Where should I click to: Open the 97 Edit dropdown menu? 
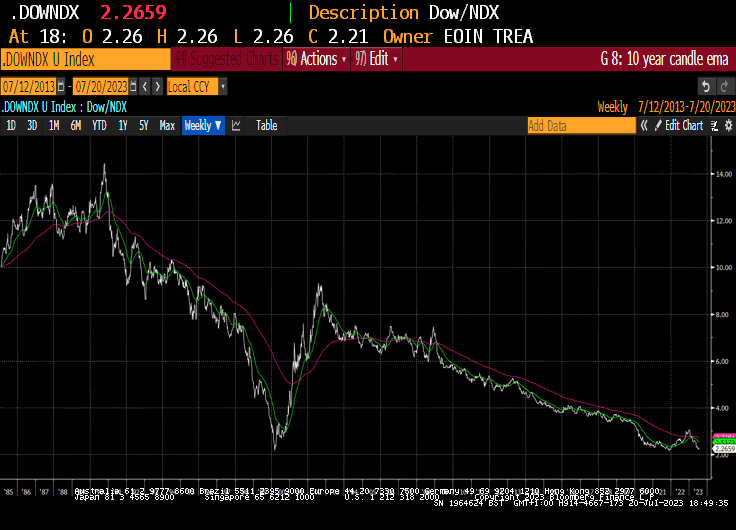tap(376, 59)
